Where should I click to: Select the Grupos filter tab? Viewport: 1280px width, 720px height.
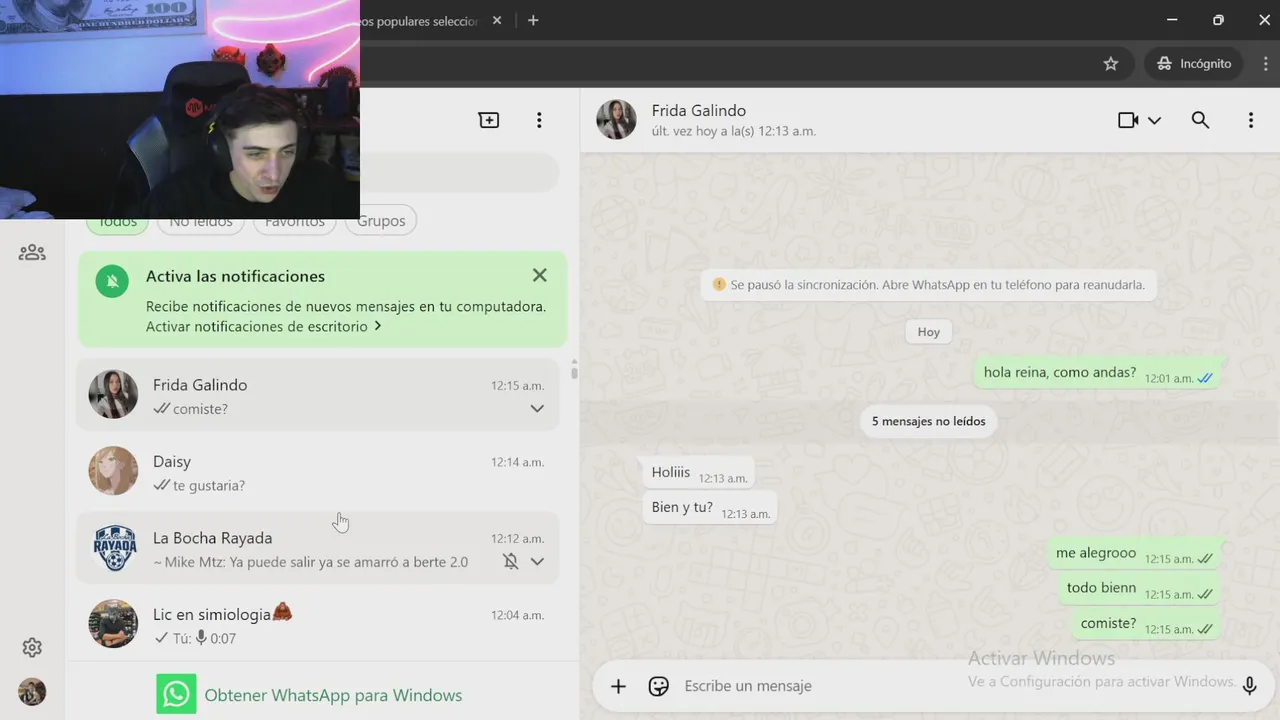[x=381, y=221]
